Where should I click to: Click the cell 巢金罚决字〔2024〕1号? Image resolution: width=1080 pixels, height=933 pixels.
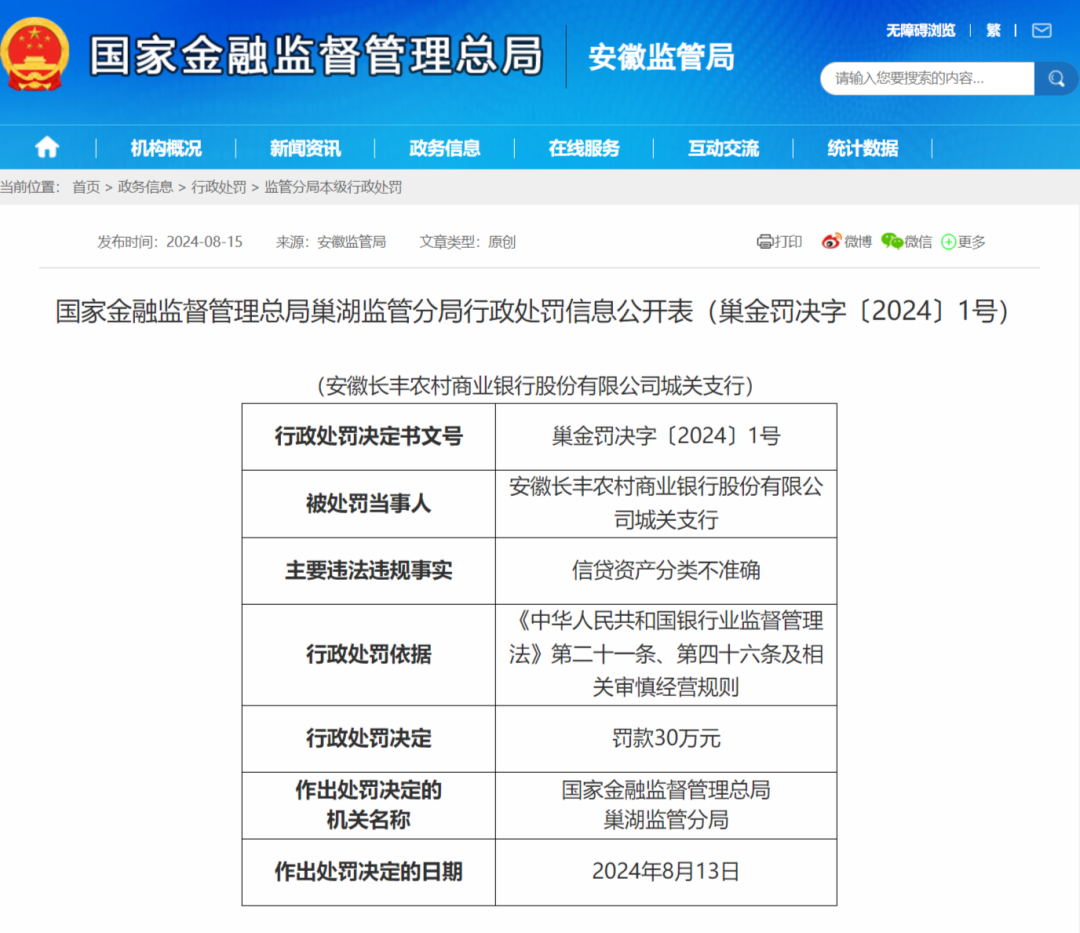click(x=666, y=437)
